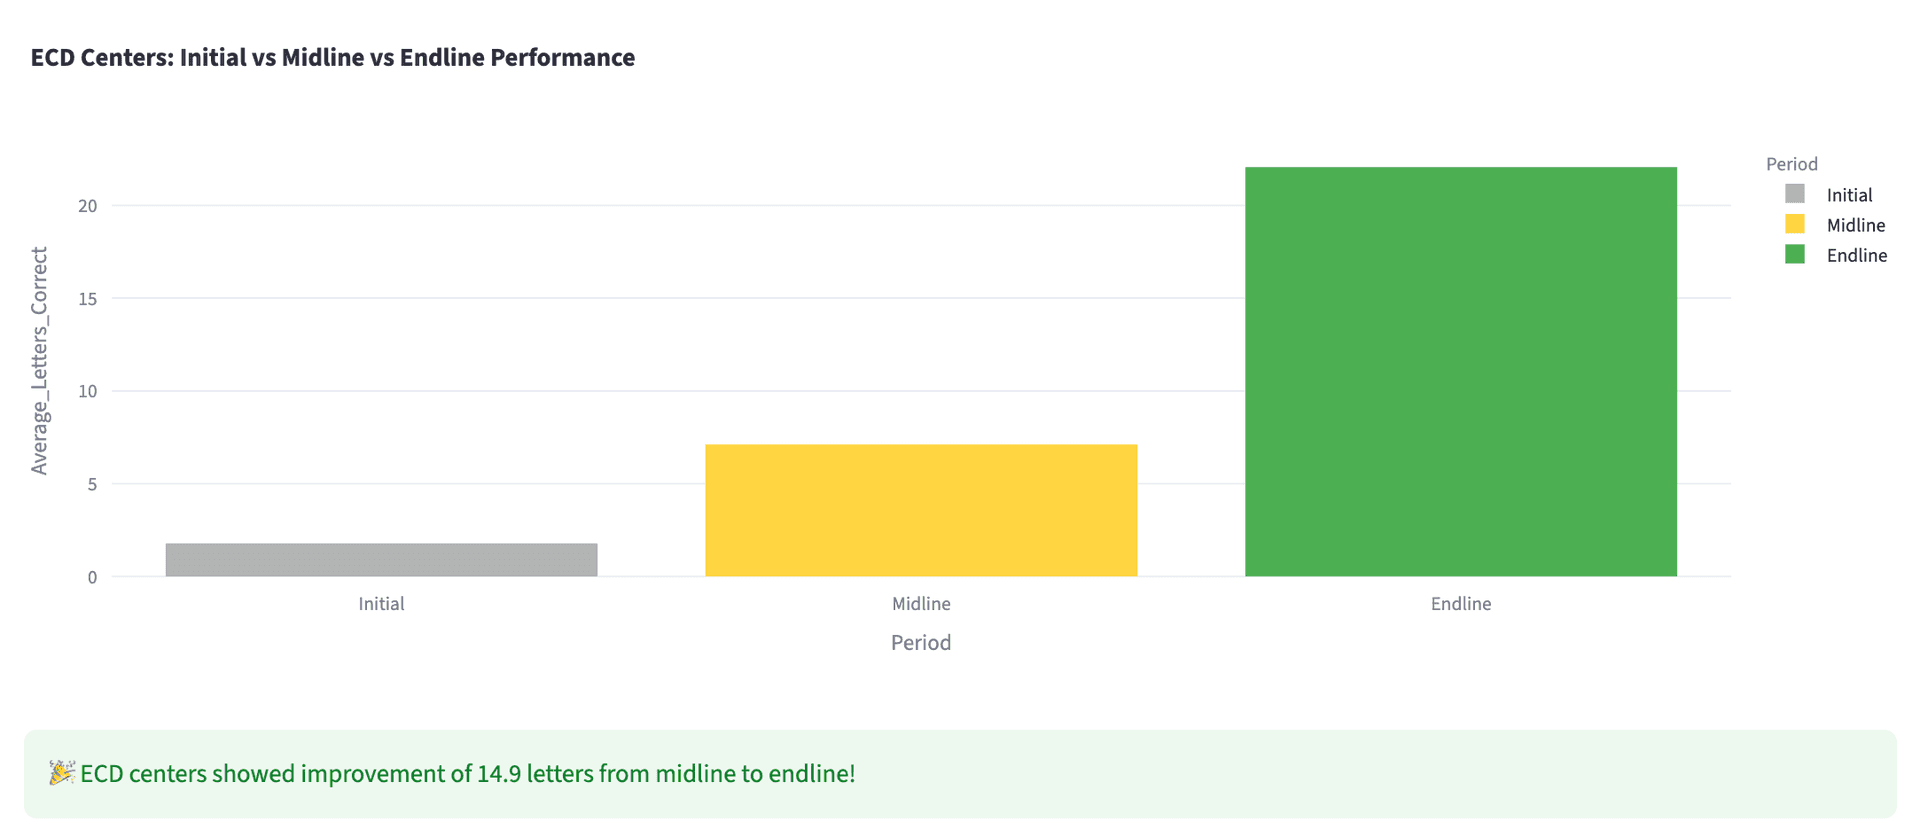
Task: Click the 'Endline' x-axis tick label
Action: click(1460, 604)
